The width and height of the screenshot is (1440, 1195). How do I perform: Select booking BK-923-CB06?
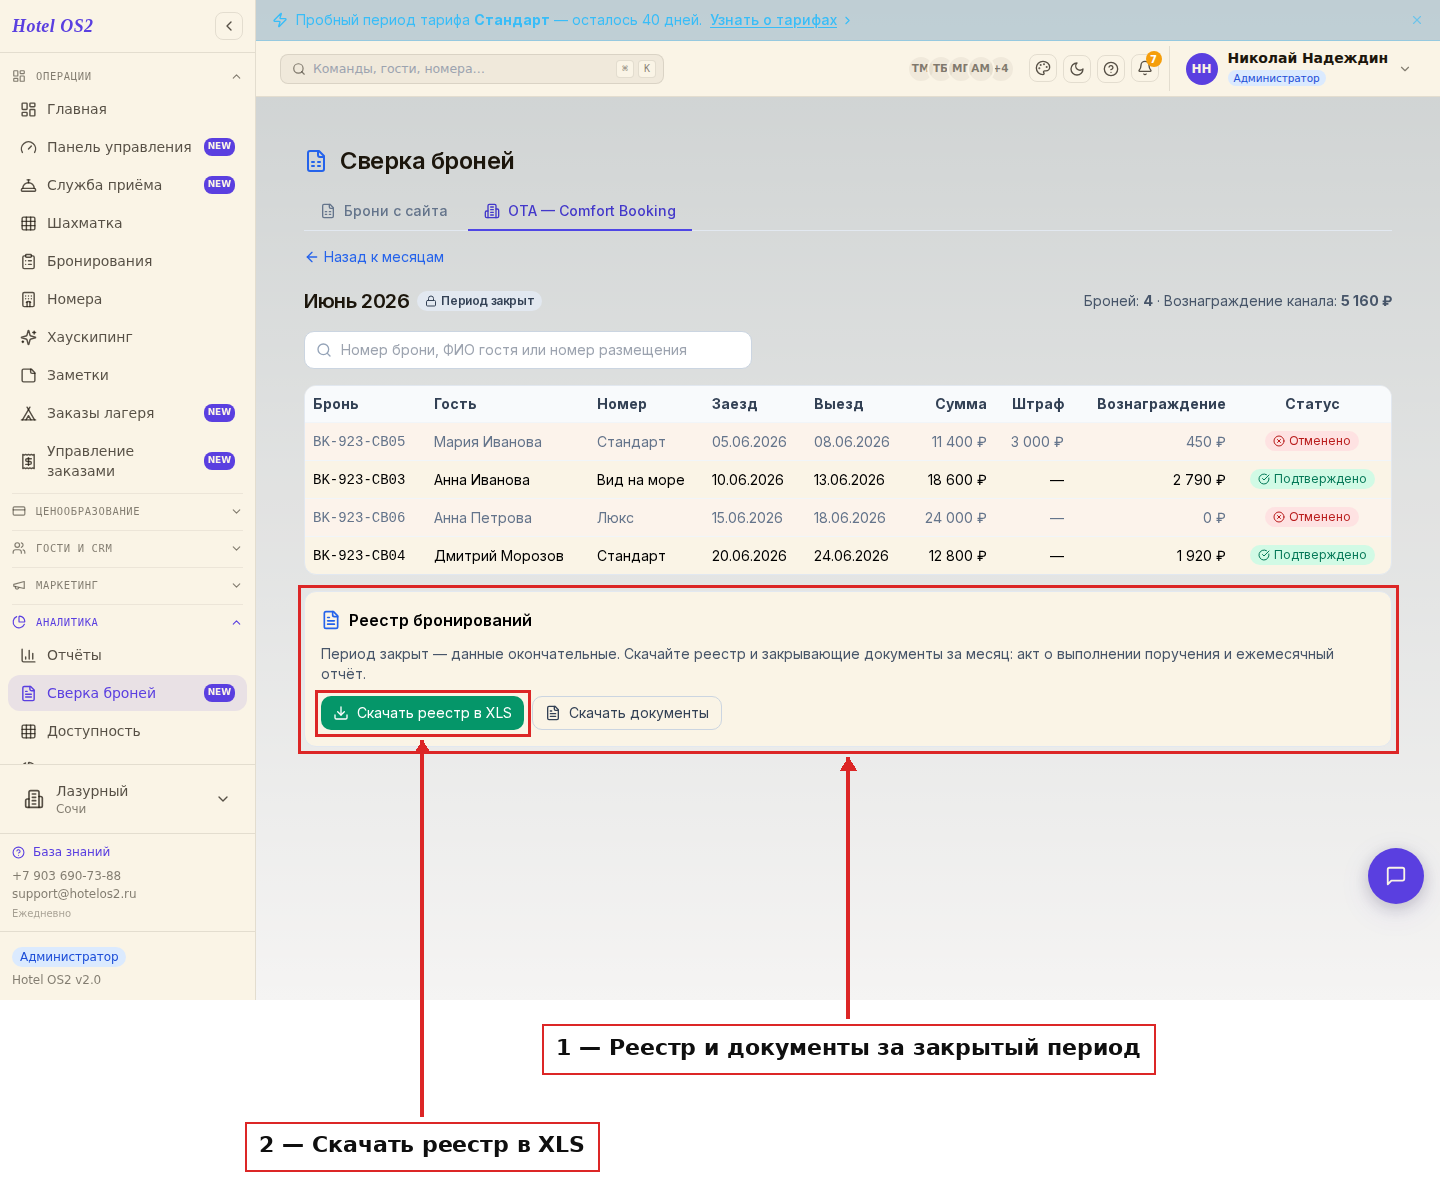359,518
